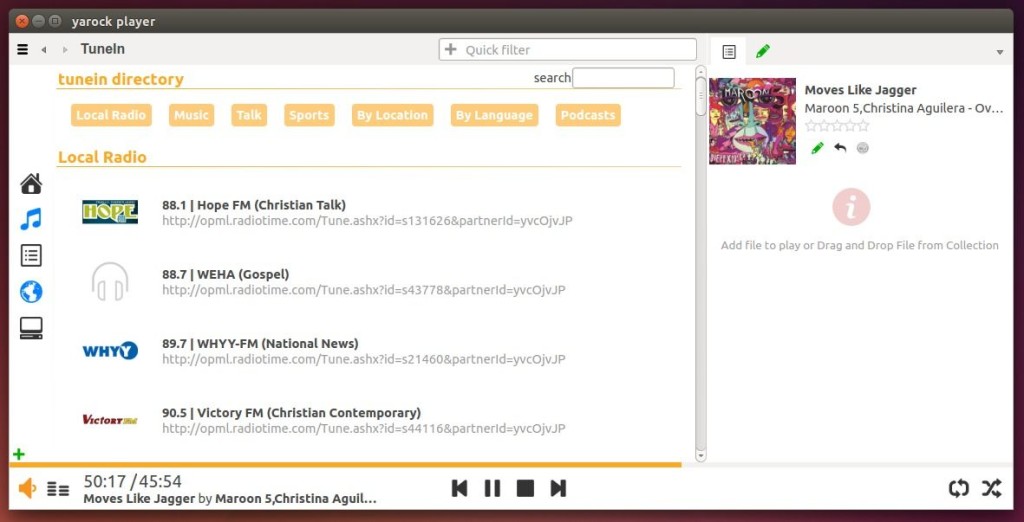The image size is (1024, 522).
Task: Click the plus icon in Quick filter
Action: pos(451,49)
